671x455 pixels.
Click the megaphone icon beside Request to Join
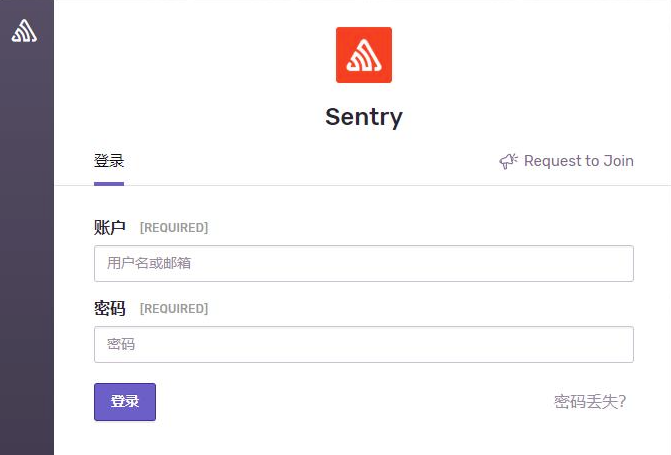click(508, 161)
